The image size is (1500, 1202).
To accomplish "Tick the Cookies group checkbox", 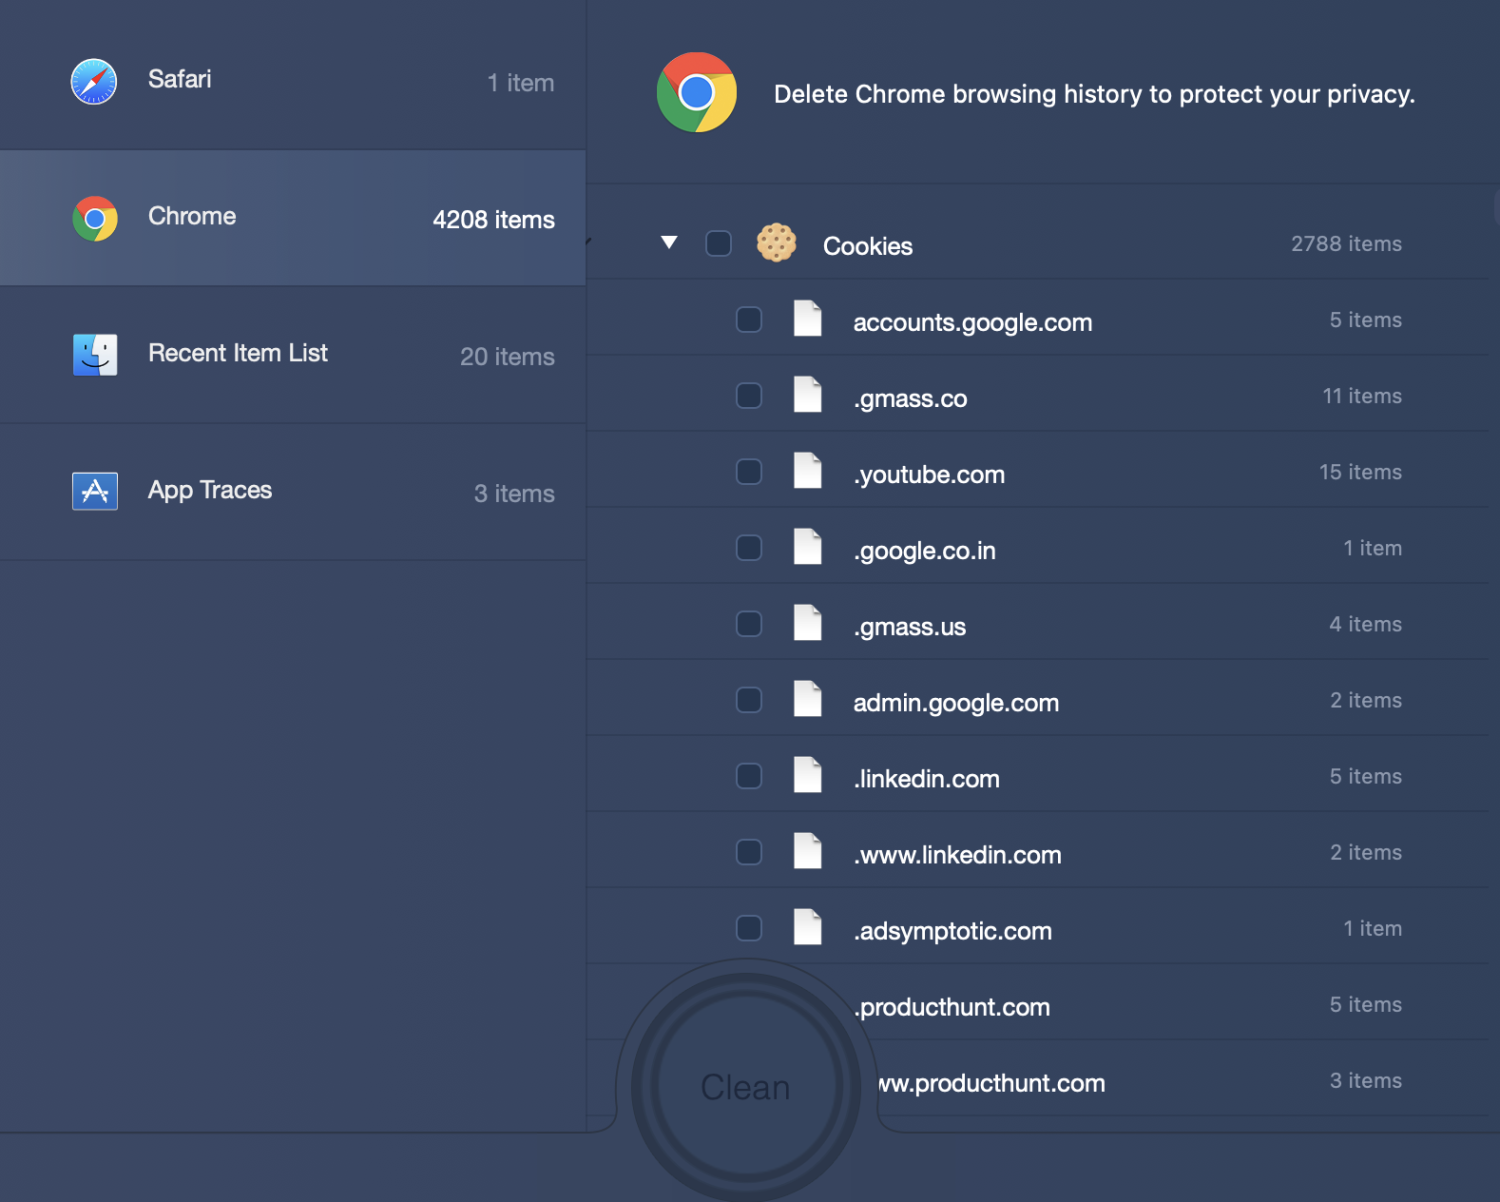I will (718, 244).
